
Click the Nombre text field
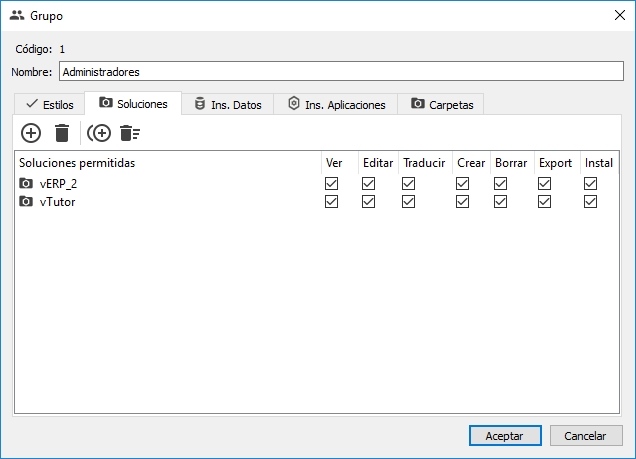tap(340, 72)
